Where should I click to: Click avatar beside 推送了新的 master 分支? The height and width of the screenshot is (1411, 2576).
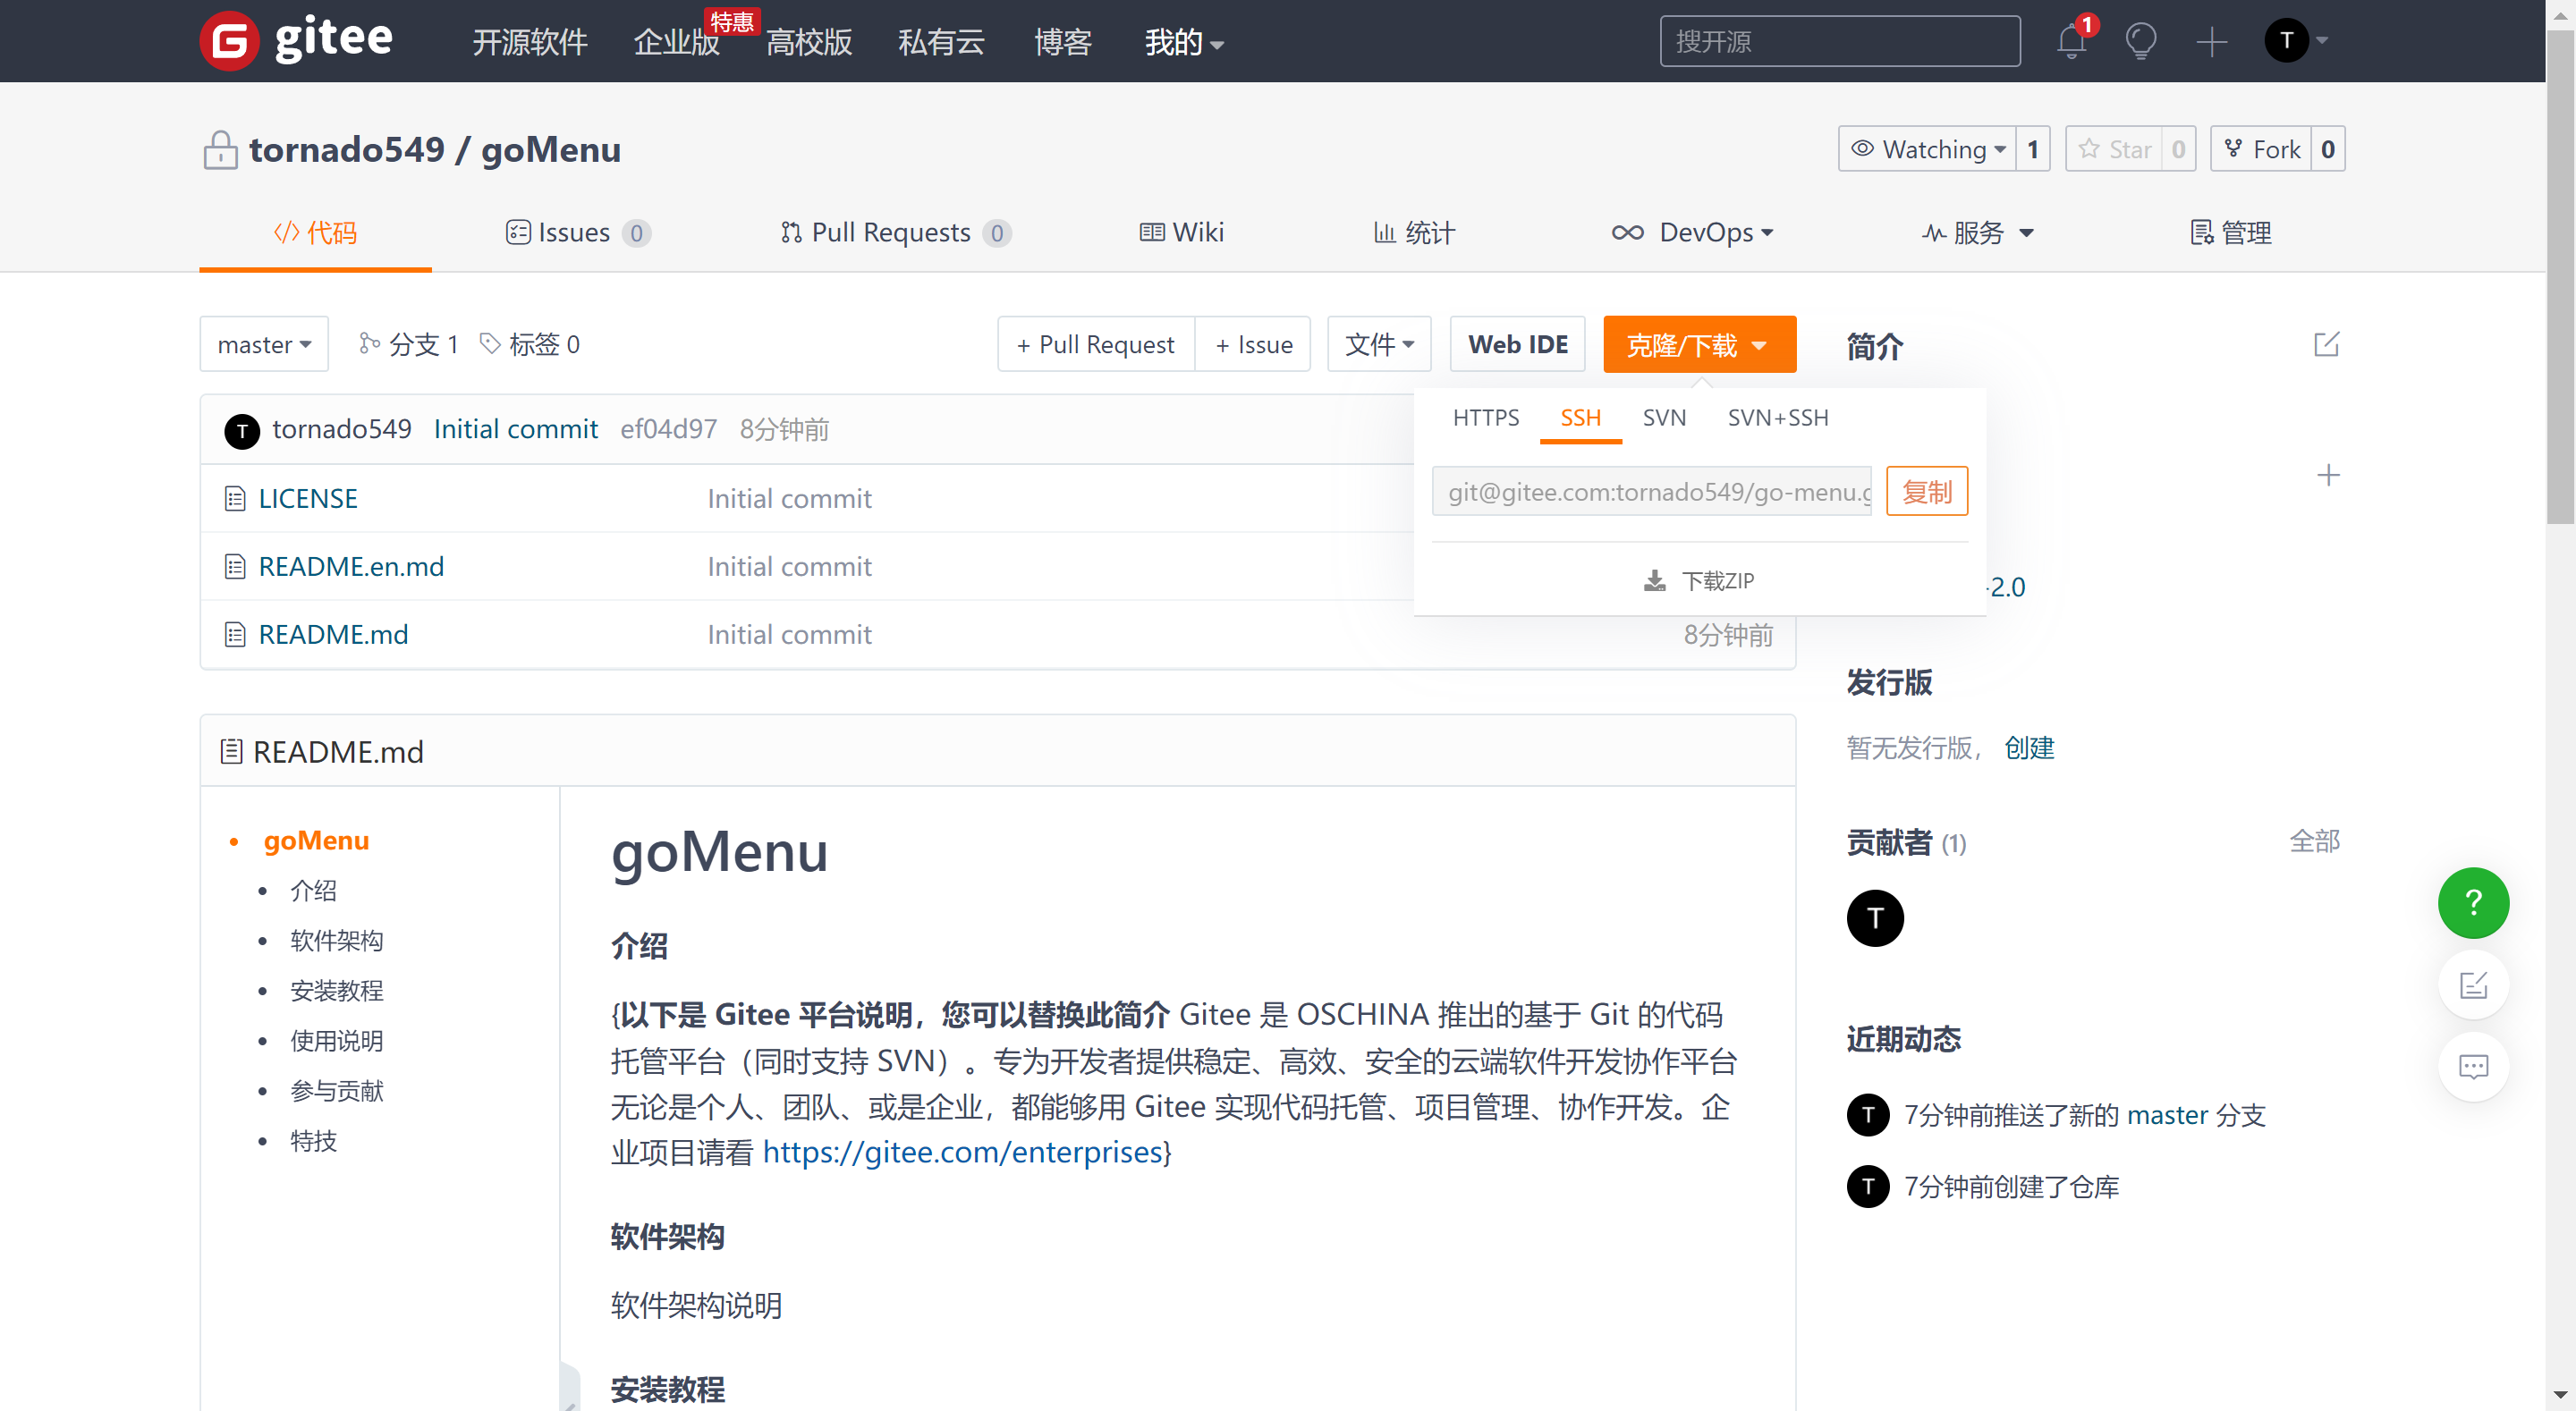coord(1868,1115)
